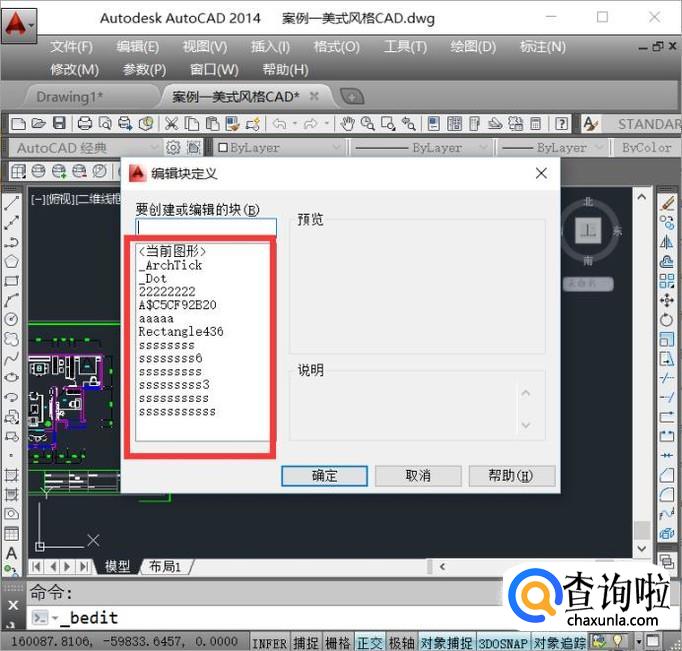Click the Copy icon in toolbar
This screenshot has width=682, height=651.
192,124
